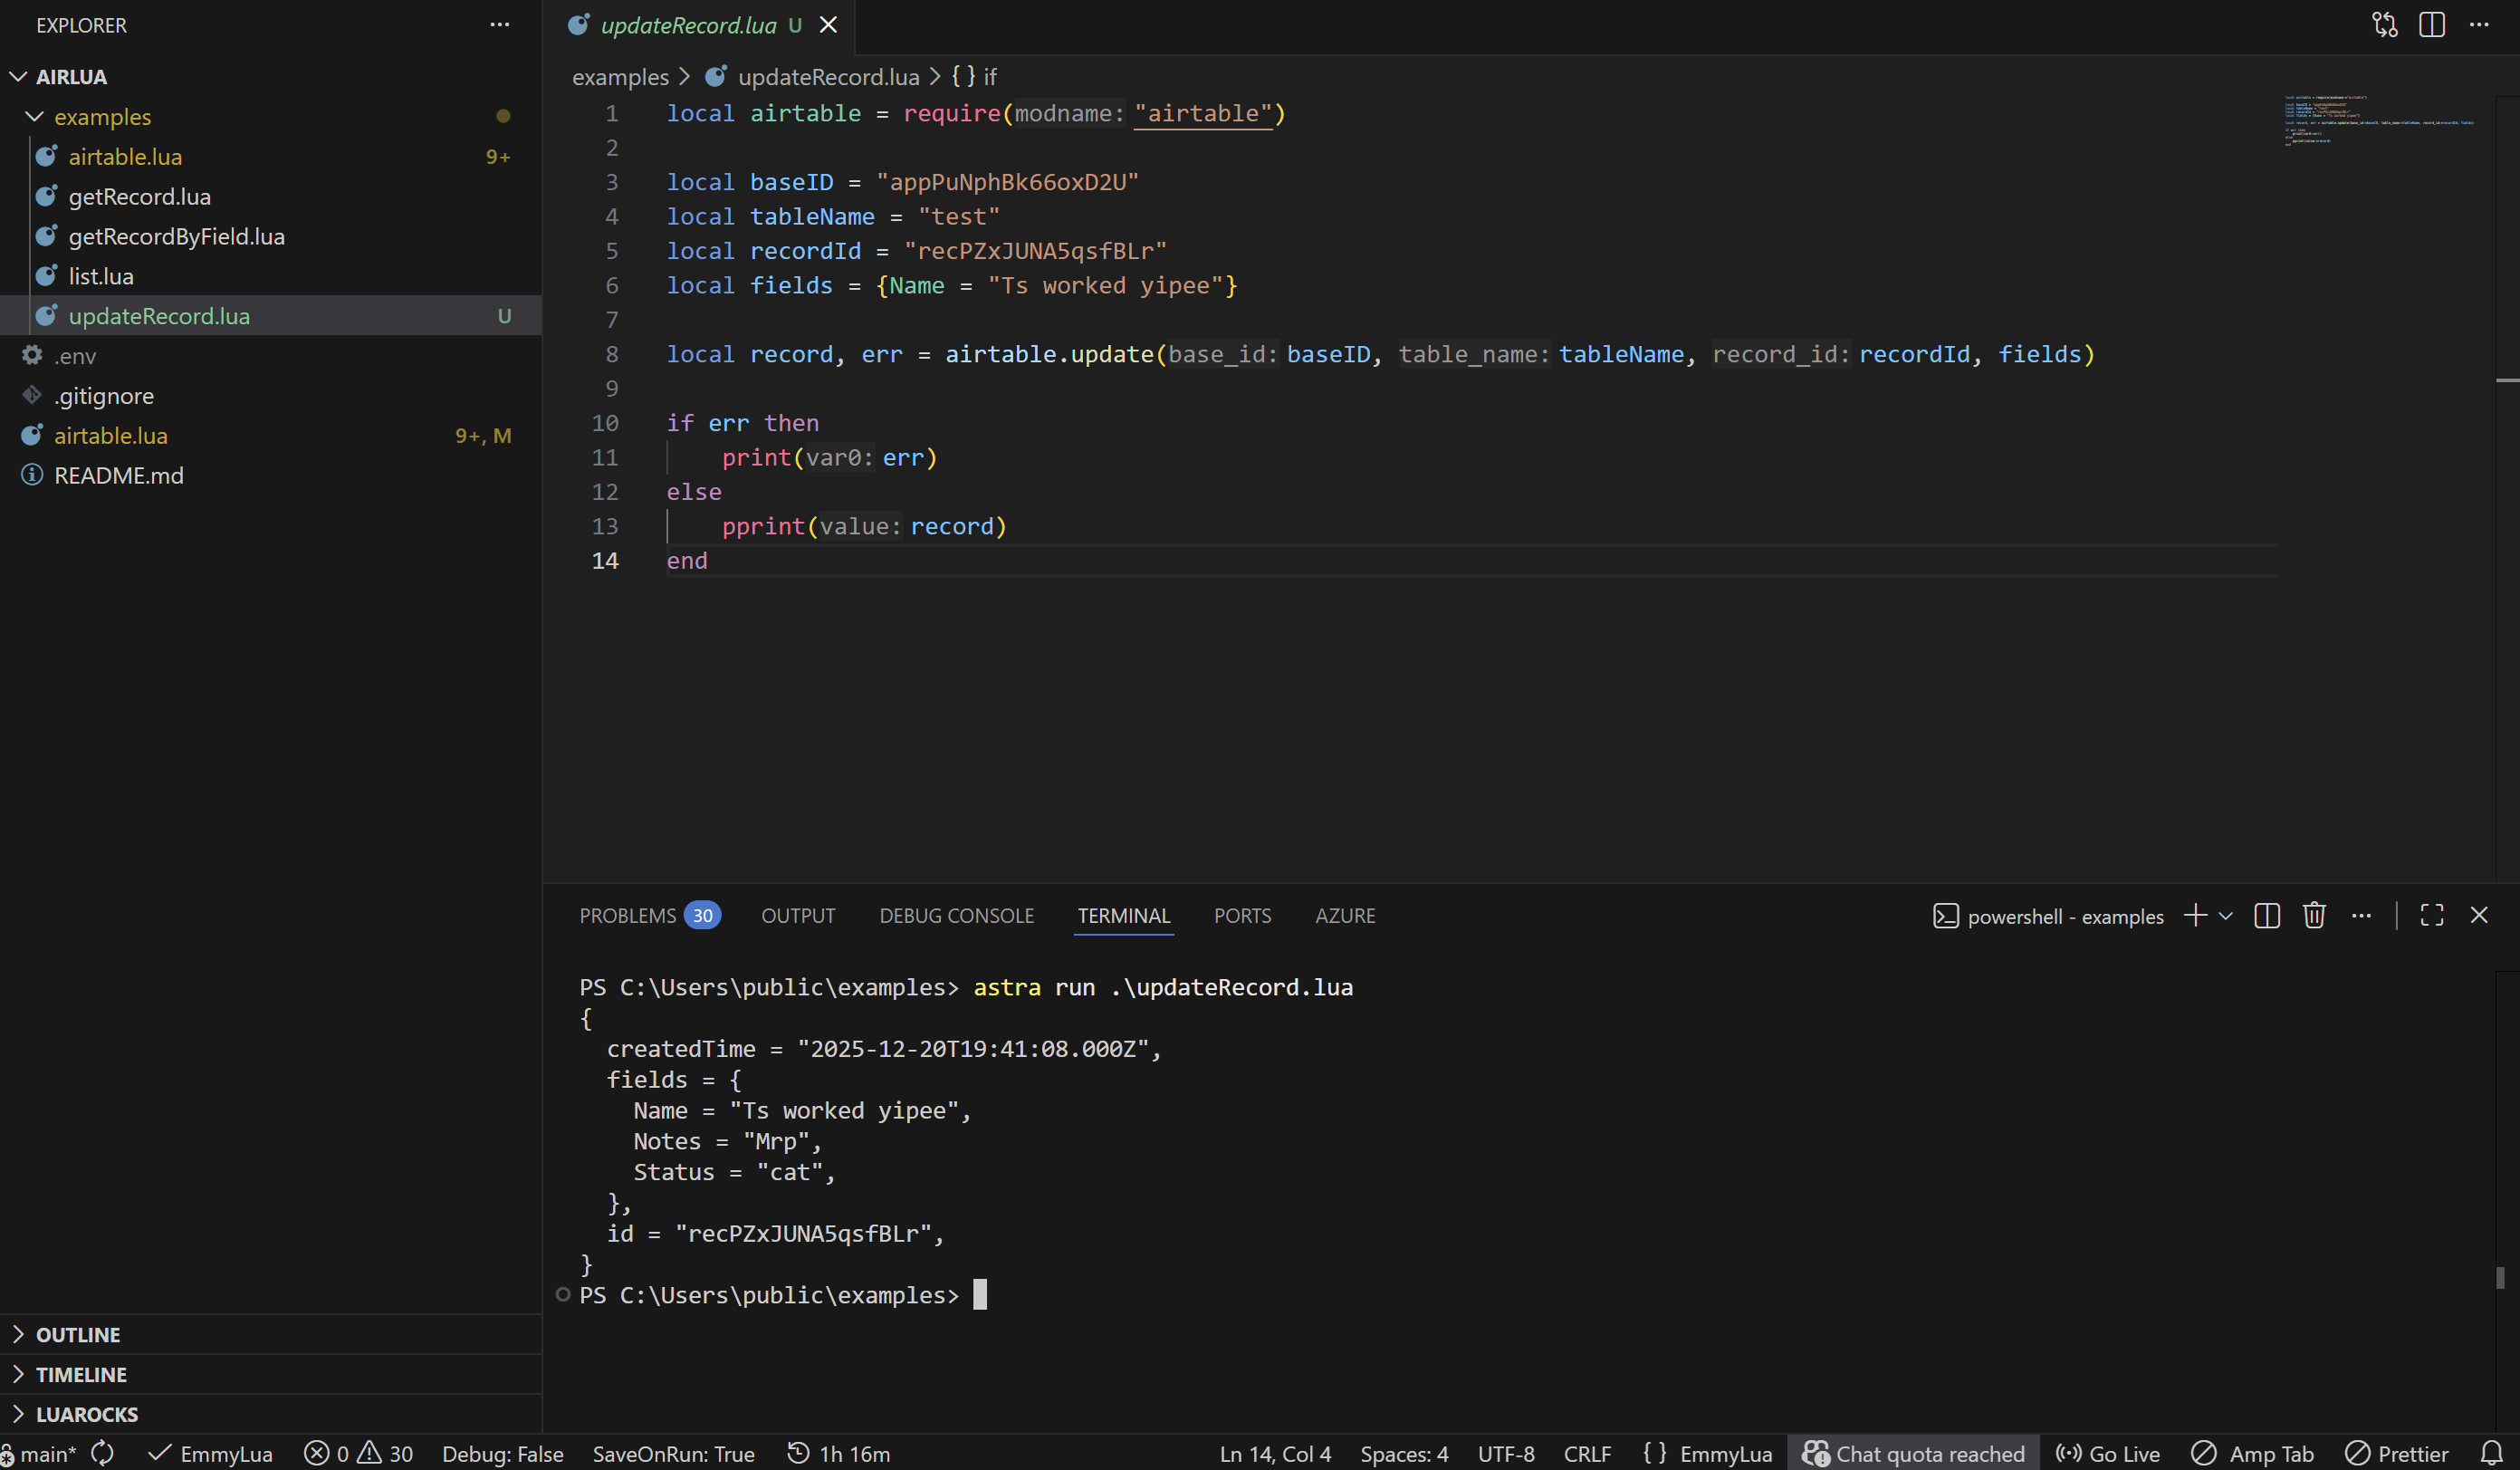2520x1470 pixels.
Task: Toggle the SaveOnRun: True status item
Action: (673, 1453)
